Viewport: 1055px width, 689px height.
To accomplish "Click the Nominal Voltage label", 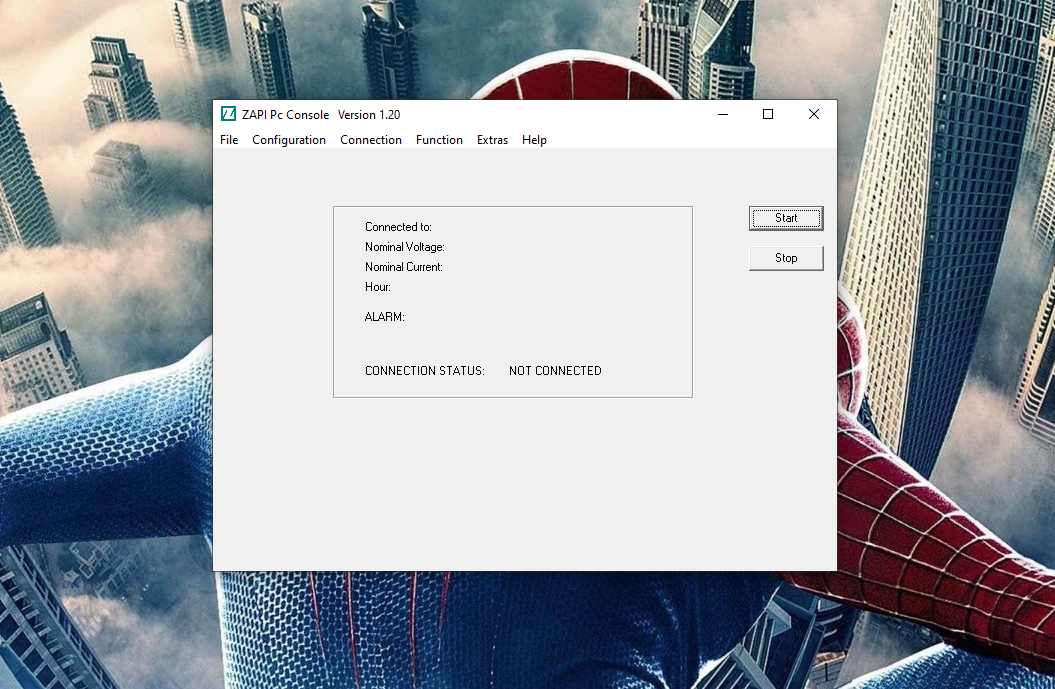I will 404,247.
